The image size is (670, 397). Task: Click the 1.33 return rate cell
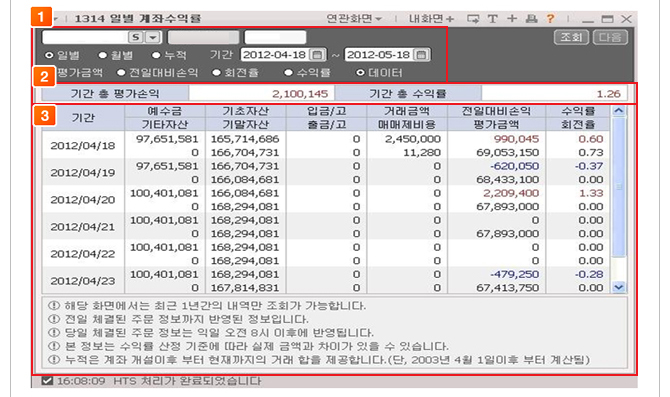click(591, 193)
